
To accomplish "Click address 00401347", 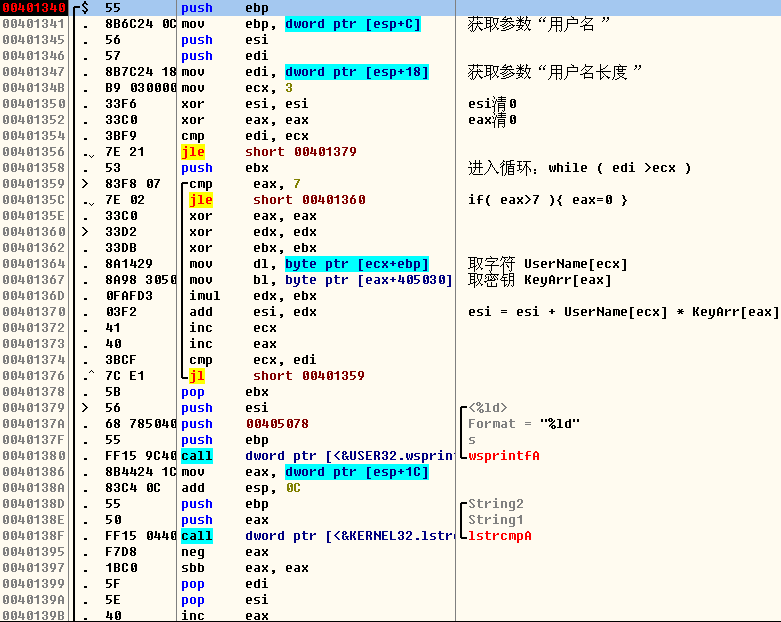I will click(34, 72).
